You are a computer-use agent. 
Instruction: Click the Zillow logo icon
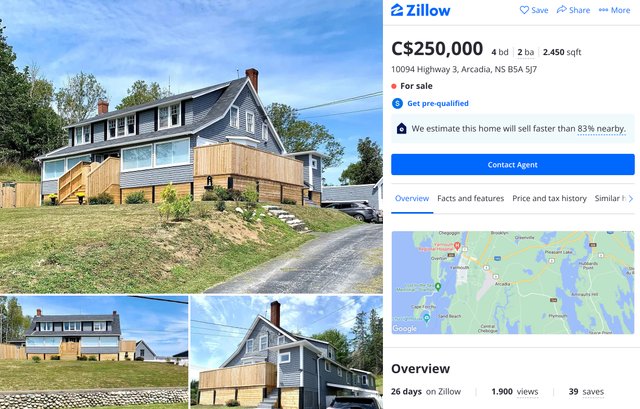coord(397,10)
